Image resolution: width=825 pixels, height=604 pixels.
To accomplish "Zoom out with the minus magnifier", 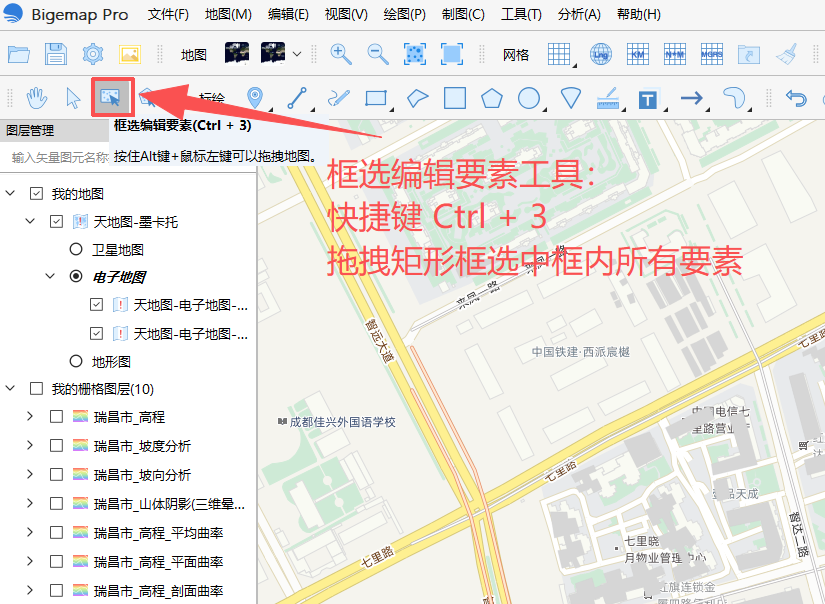I will click(x=378, y=54).
